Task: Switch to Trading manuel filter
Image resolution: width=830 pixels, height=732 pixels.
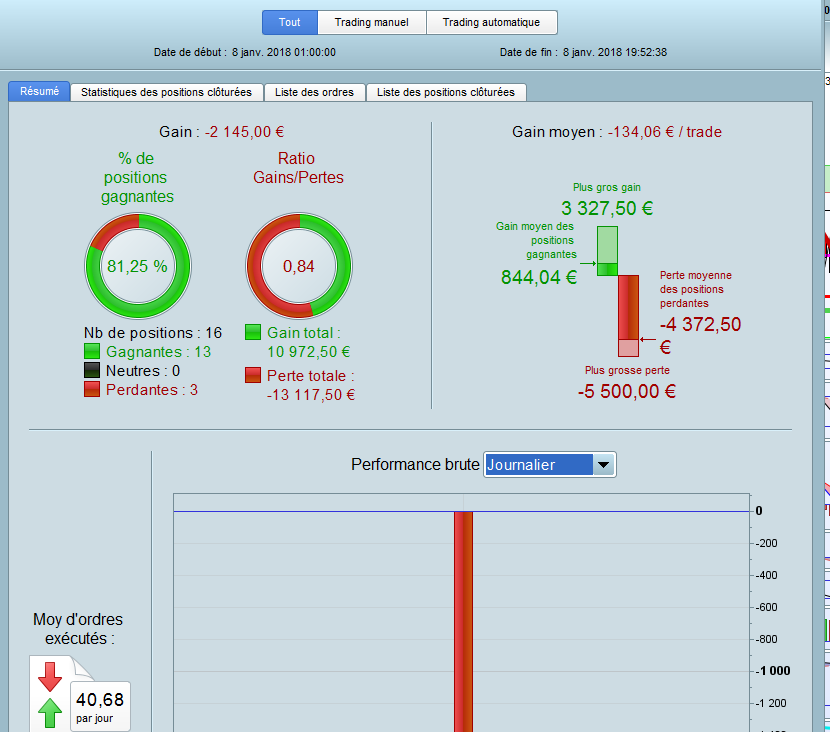Action: [x=372, y=22]
